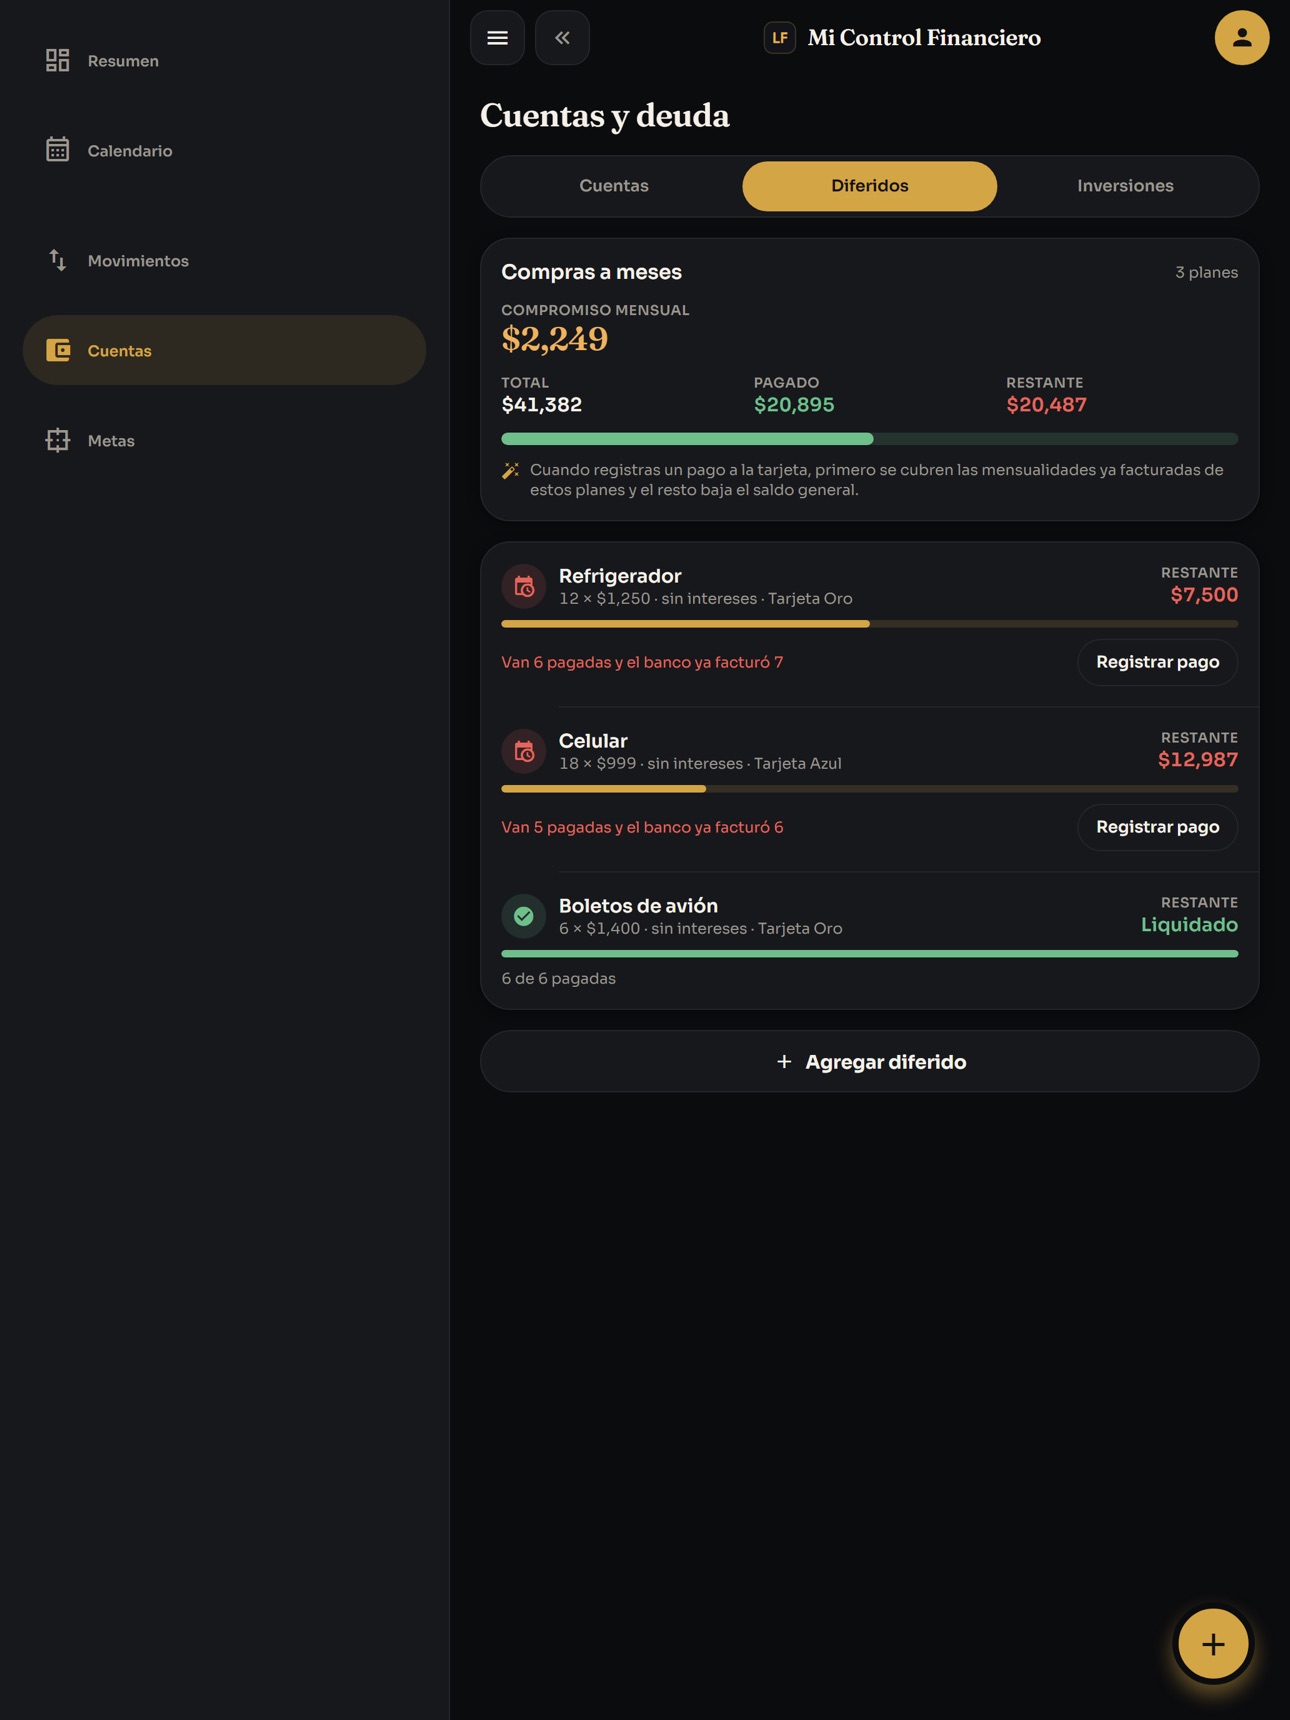Click the '3 planes' label
This screenshot has height=1720, width=1290.
click(x=1206, y=272)
